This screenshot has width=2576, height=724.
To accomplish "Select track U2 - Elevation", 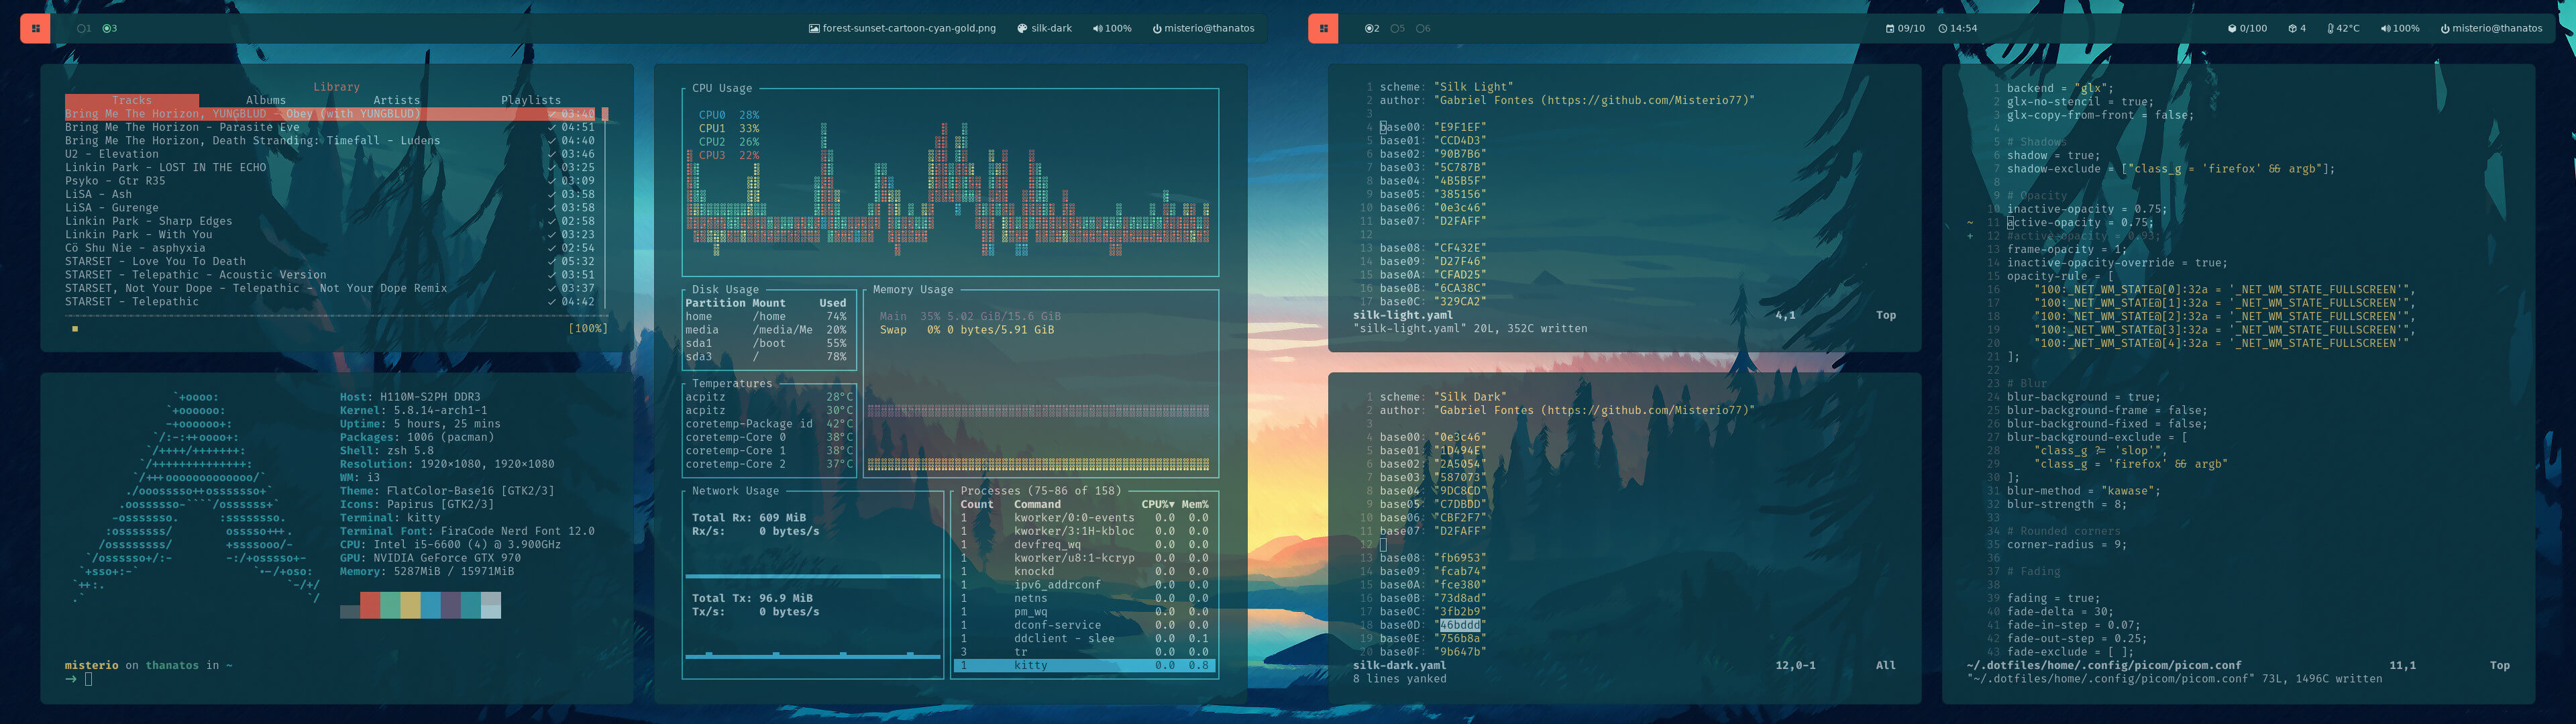I will point(331,154).
